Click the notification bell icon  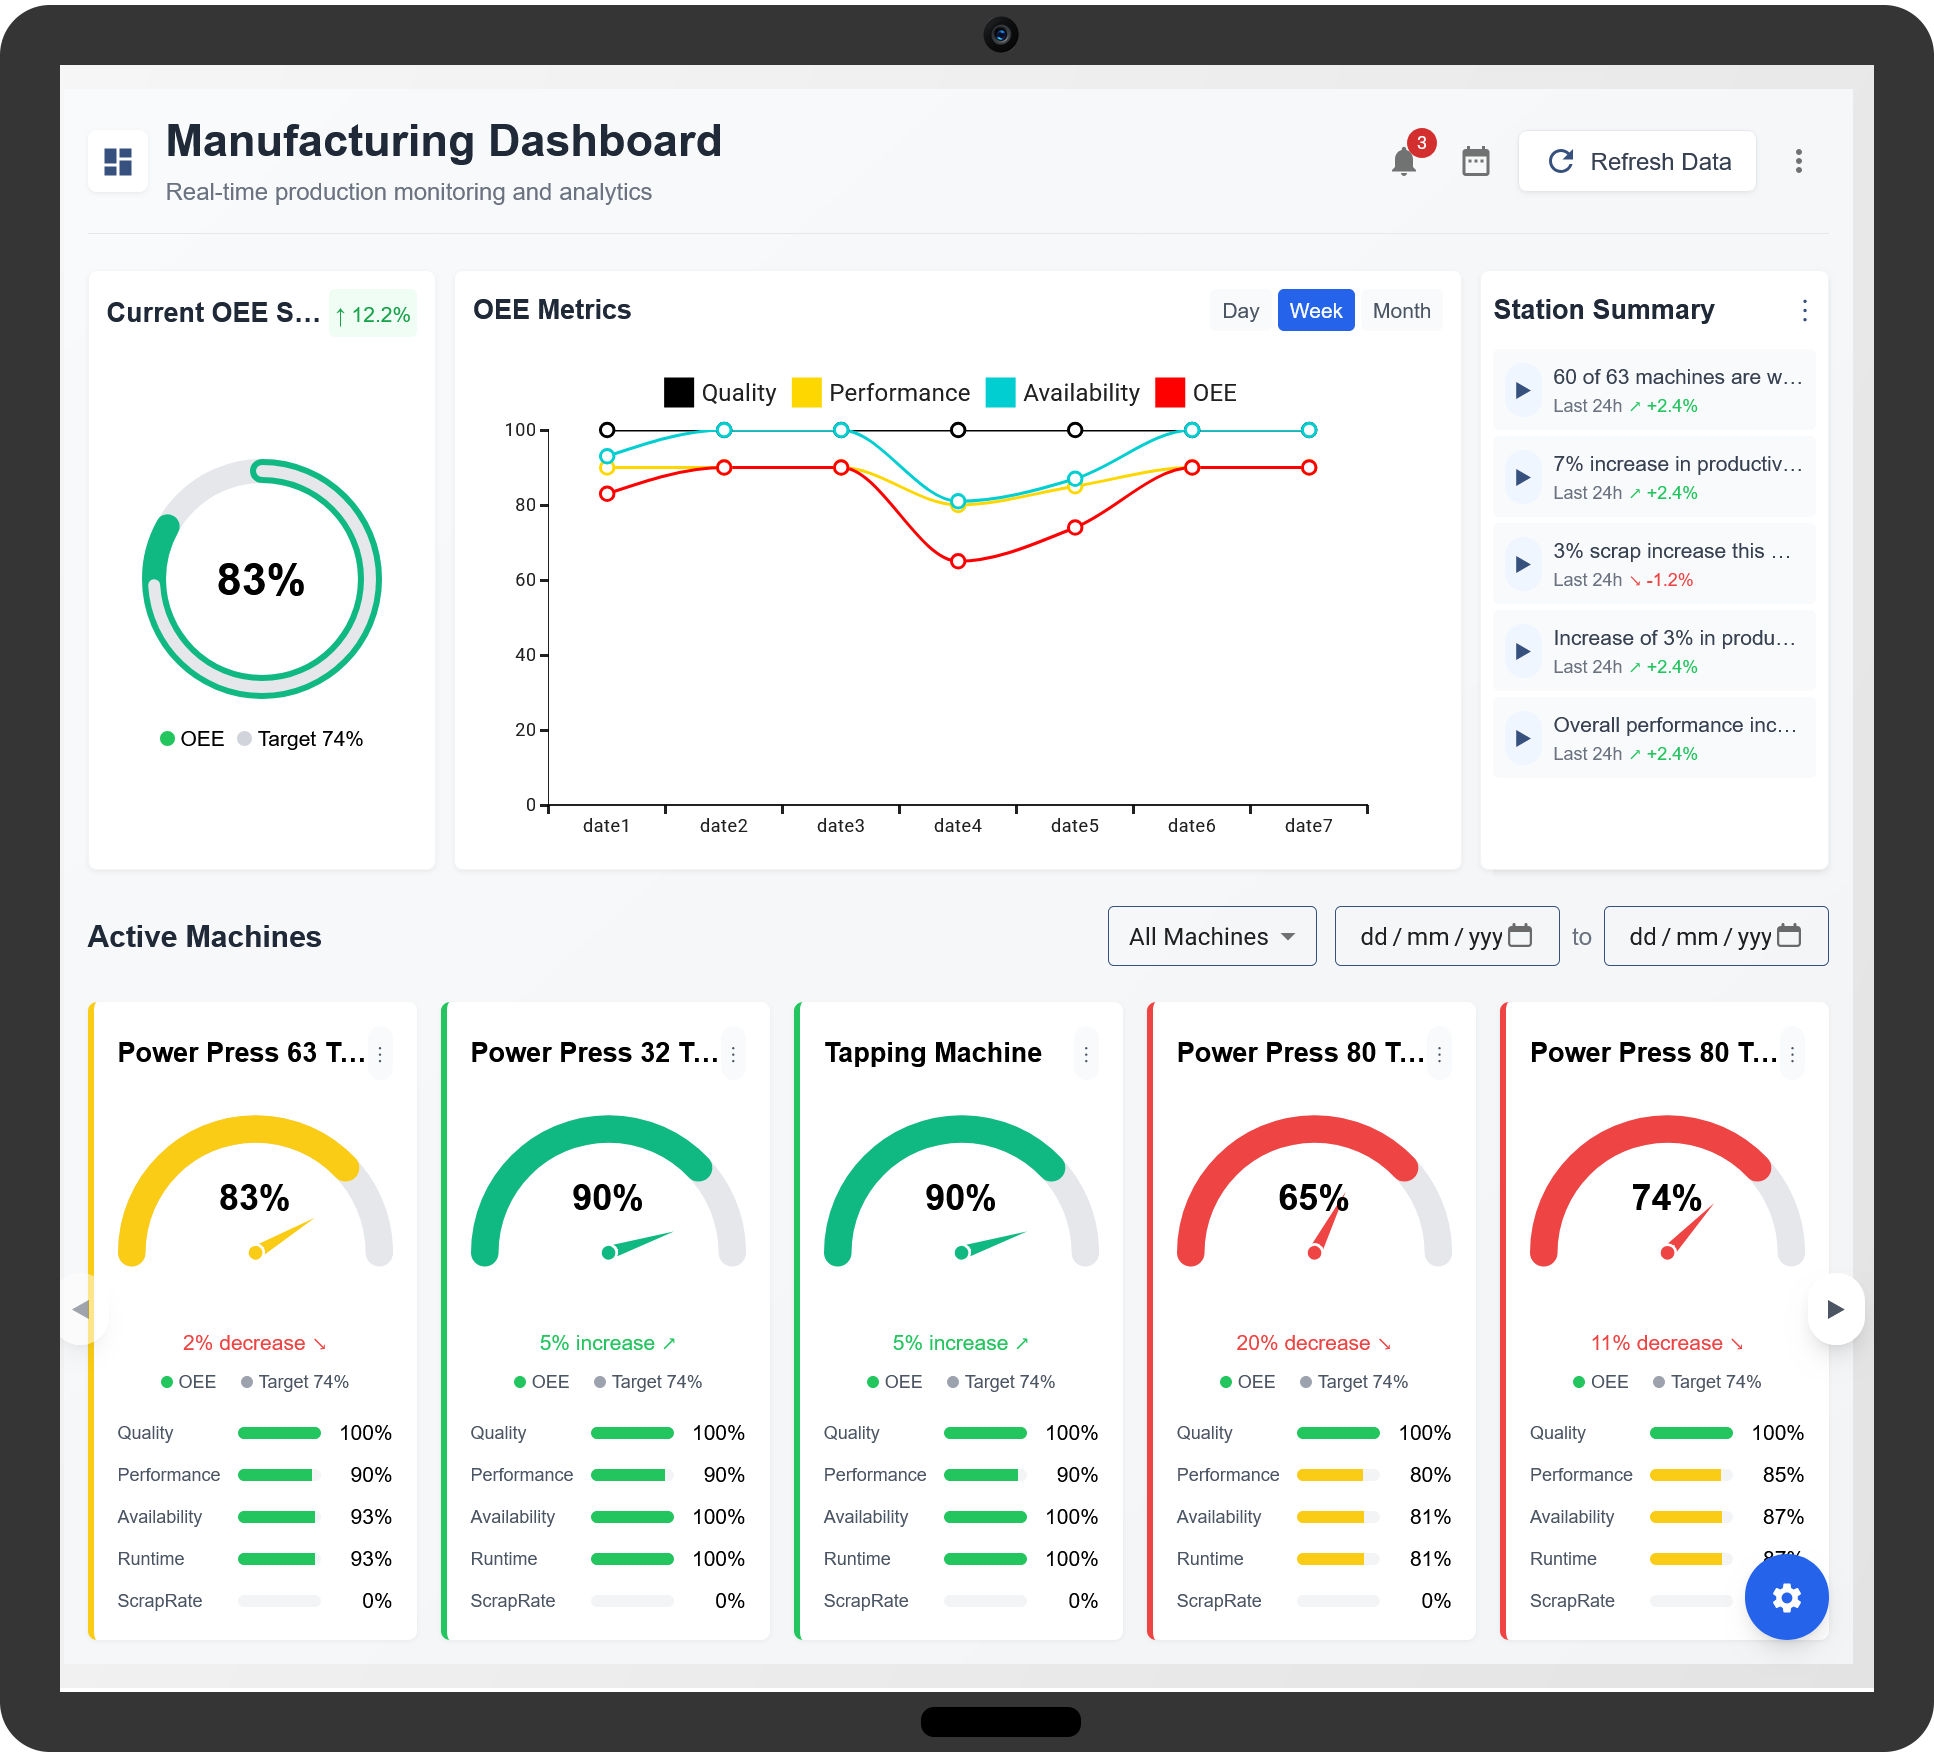coord(1404,161)
